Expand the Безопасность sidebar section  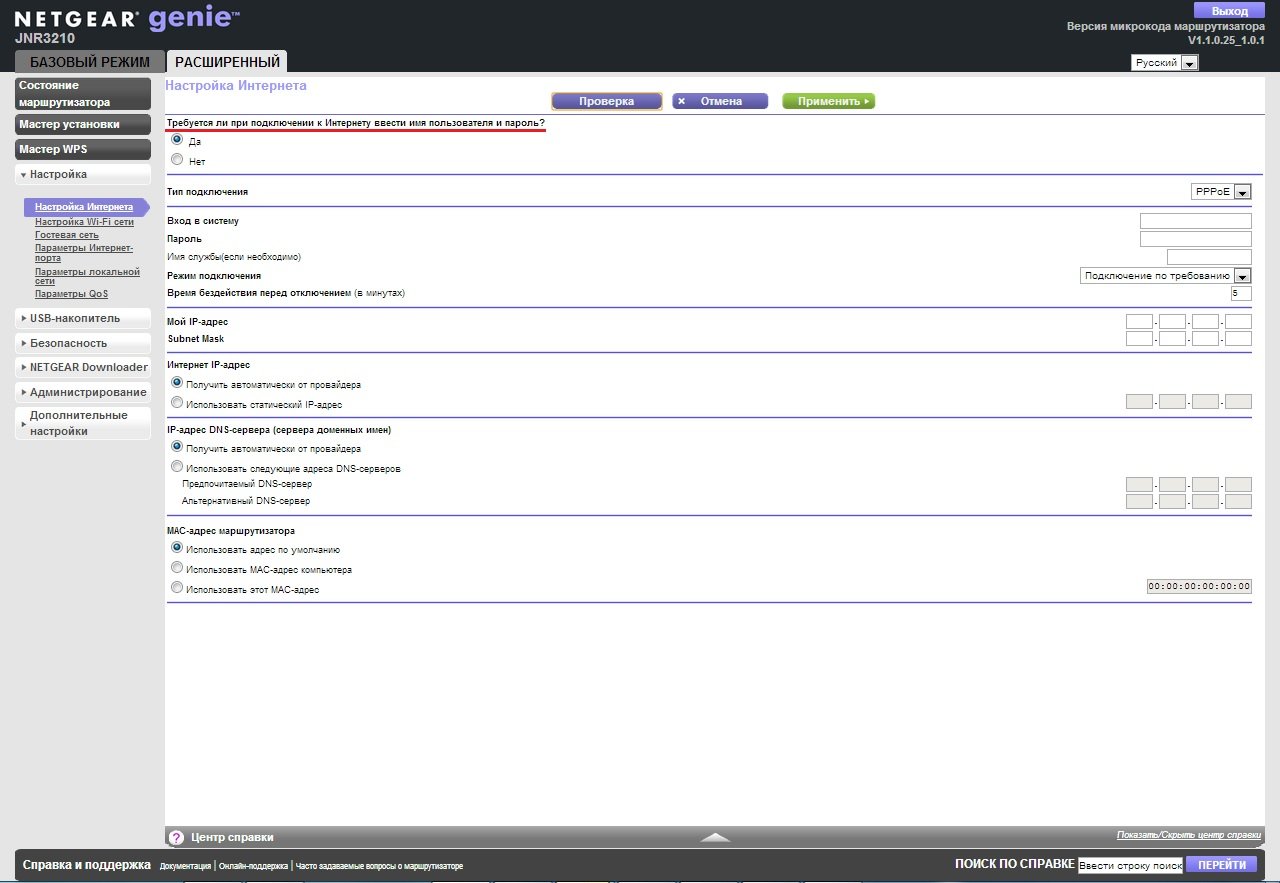tap(82, 342)
